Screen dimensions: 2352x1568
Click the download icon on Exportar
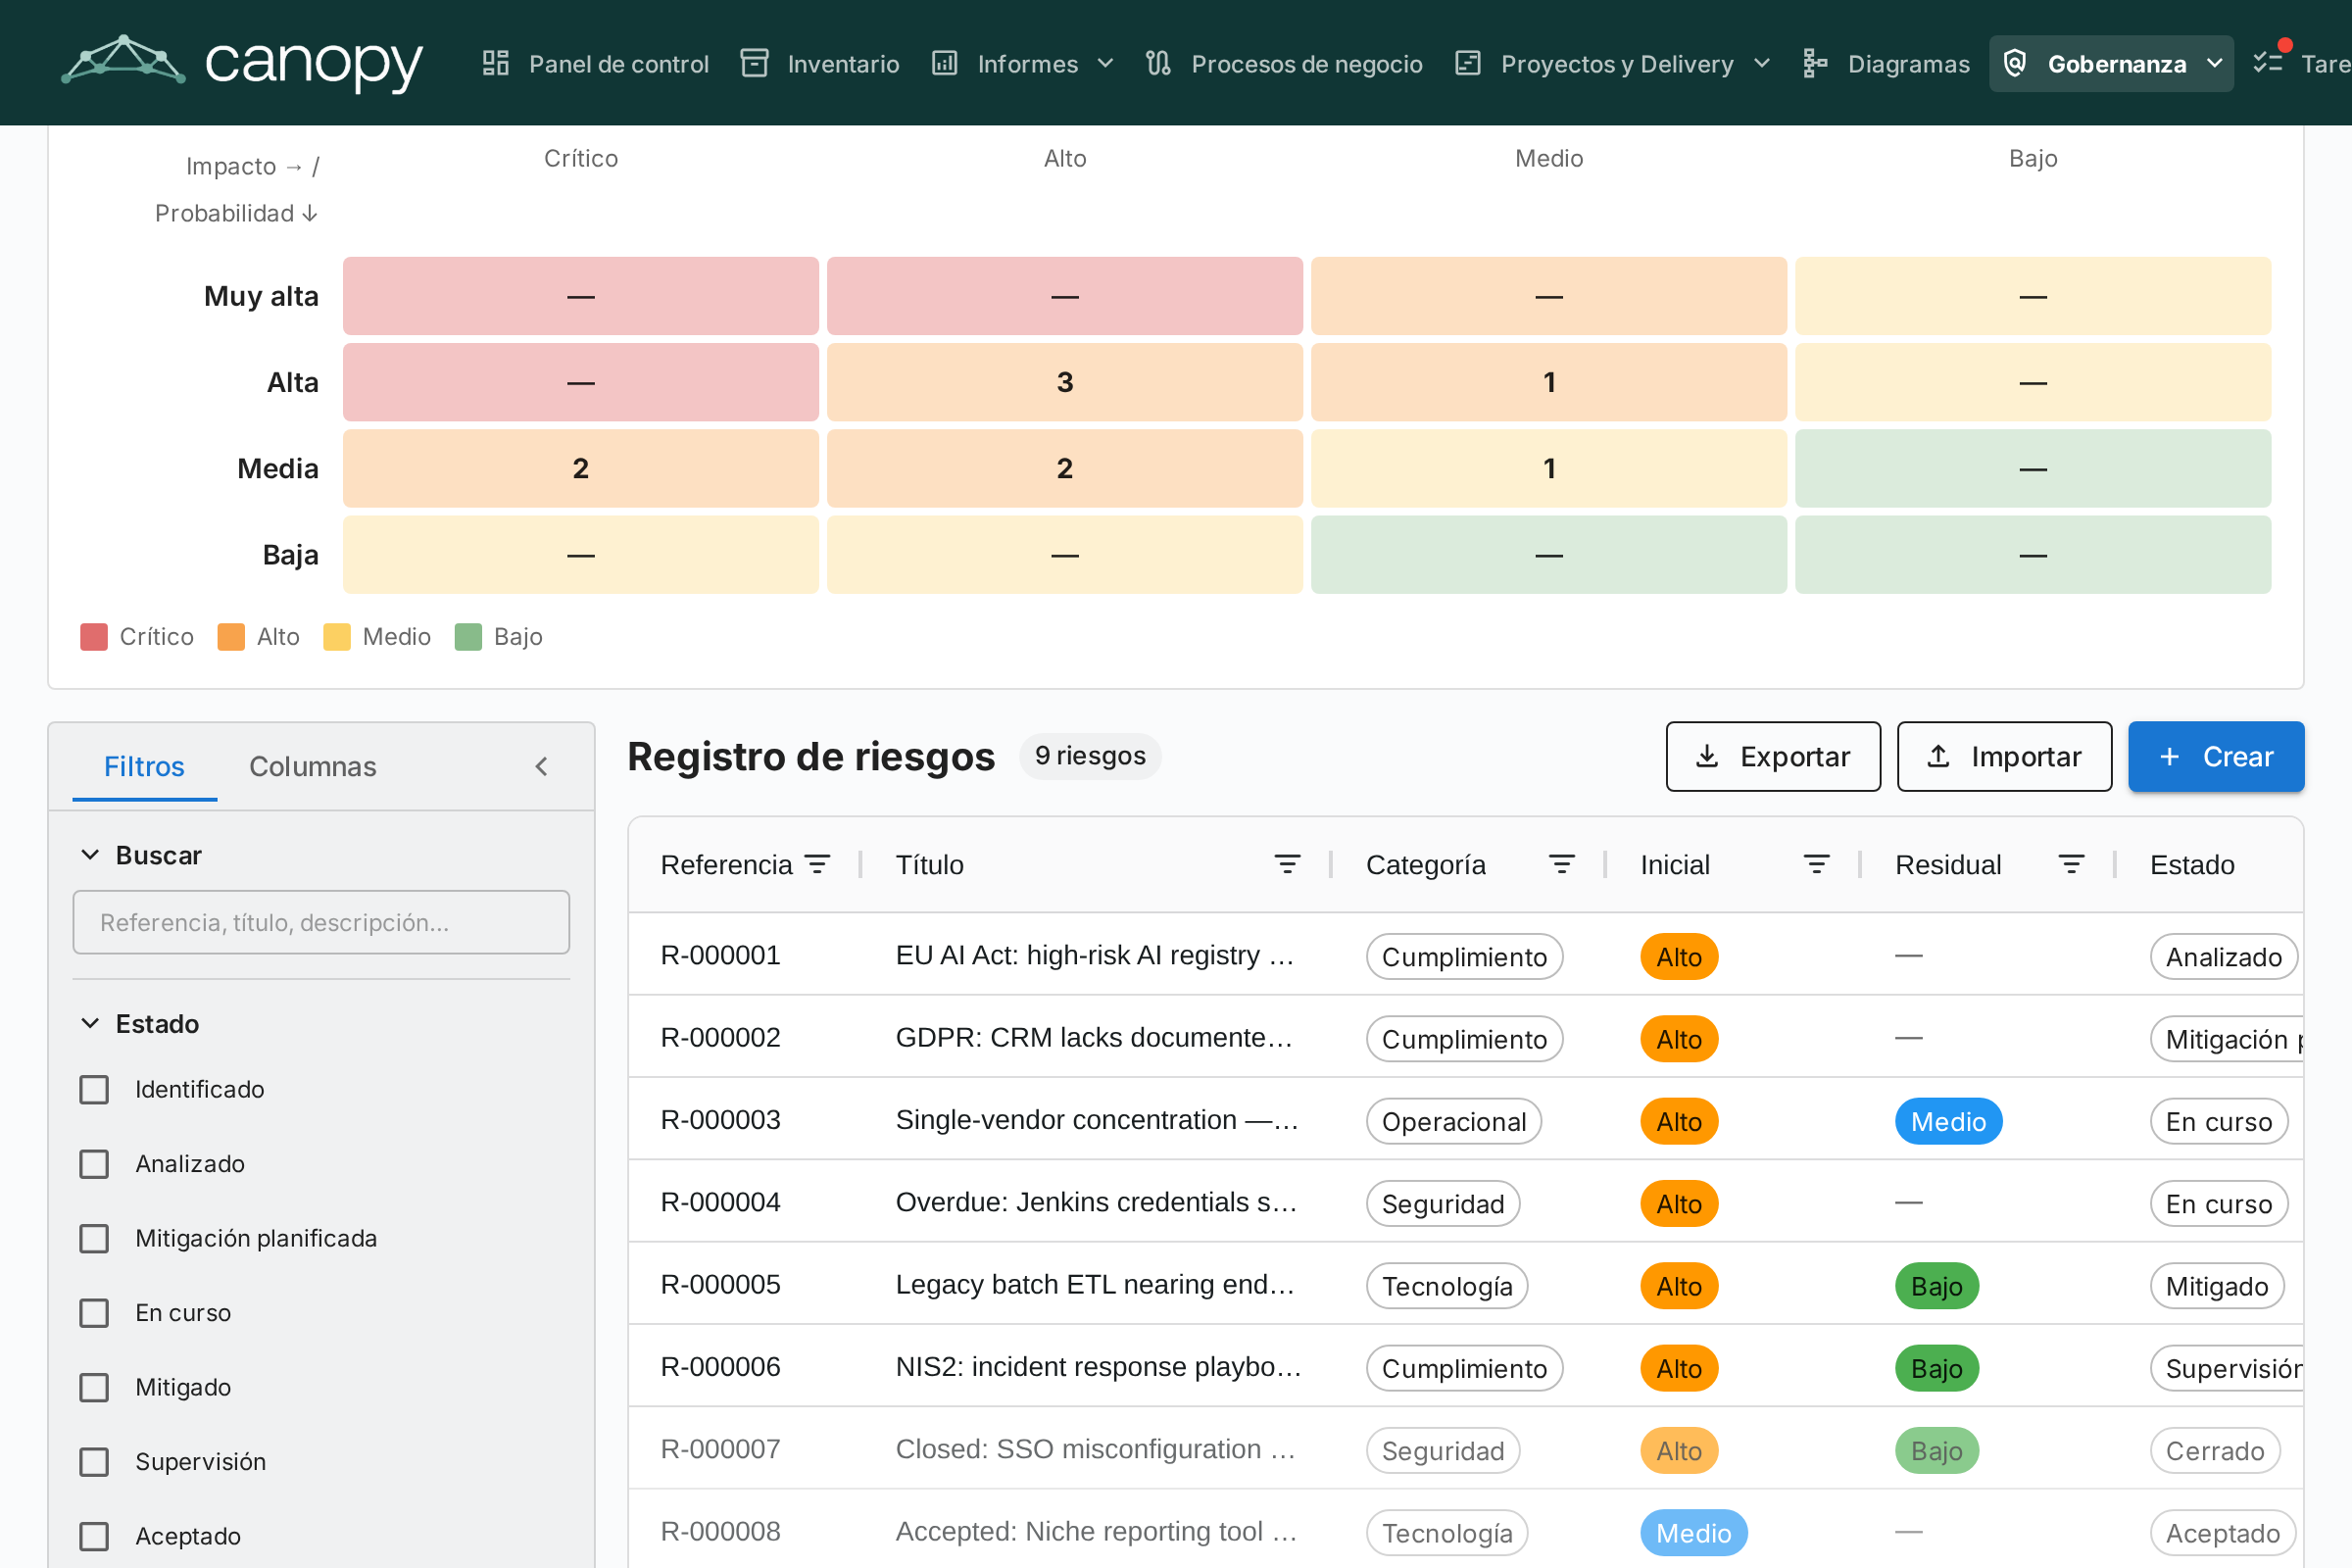coord(1707,757)
